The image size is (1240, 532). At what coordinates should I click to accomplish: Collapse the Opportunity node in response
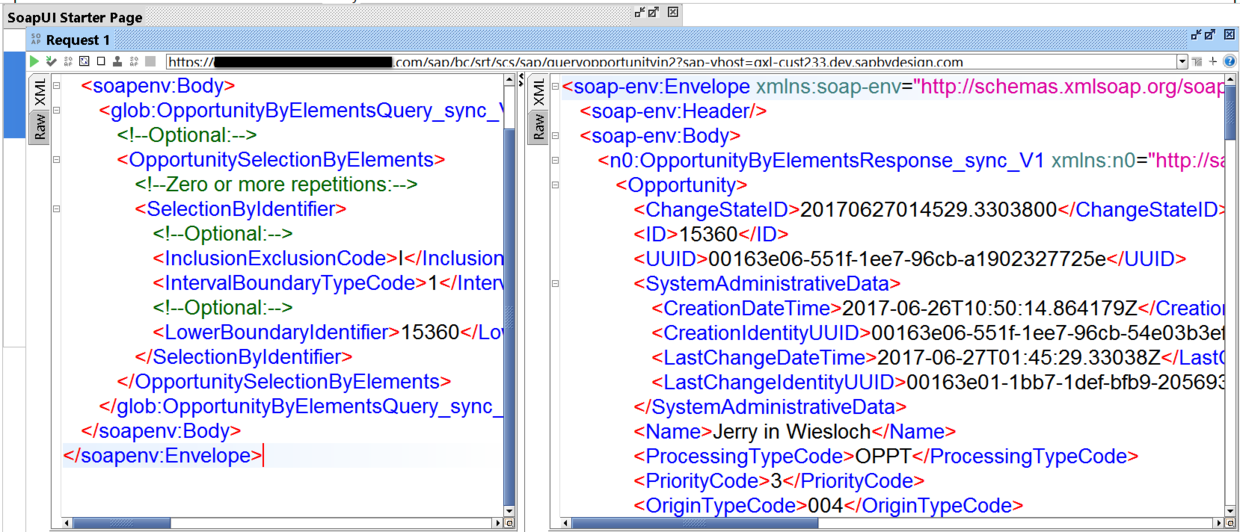(555, 185)
